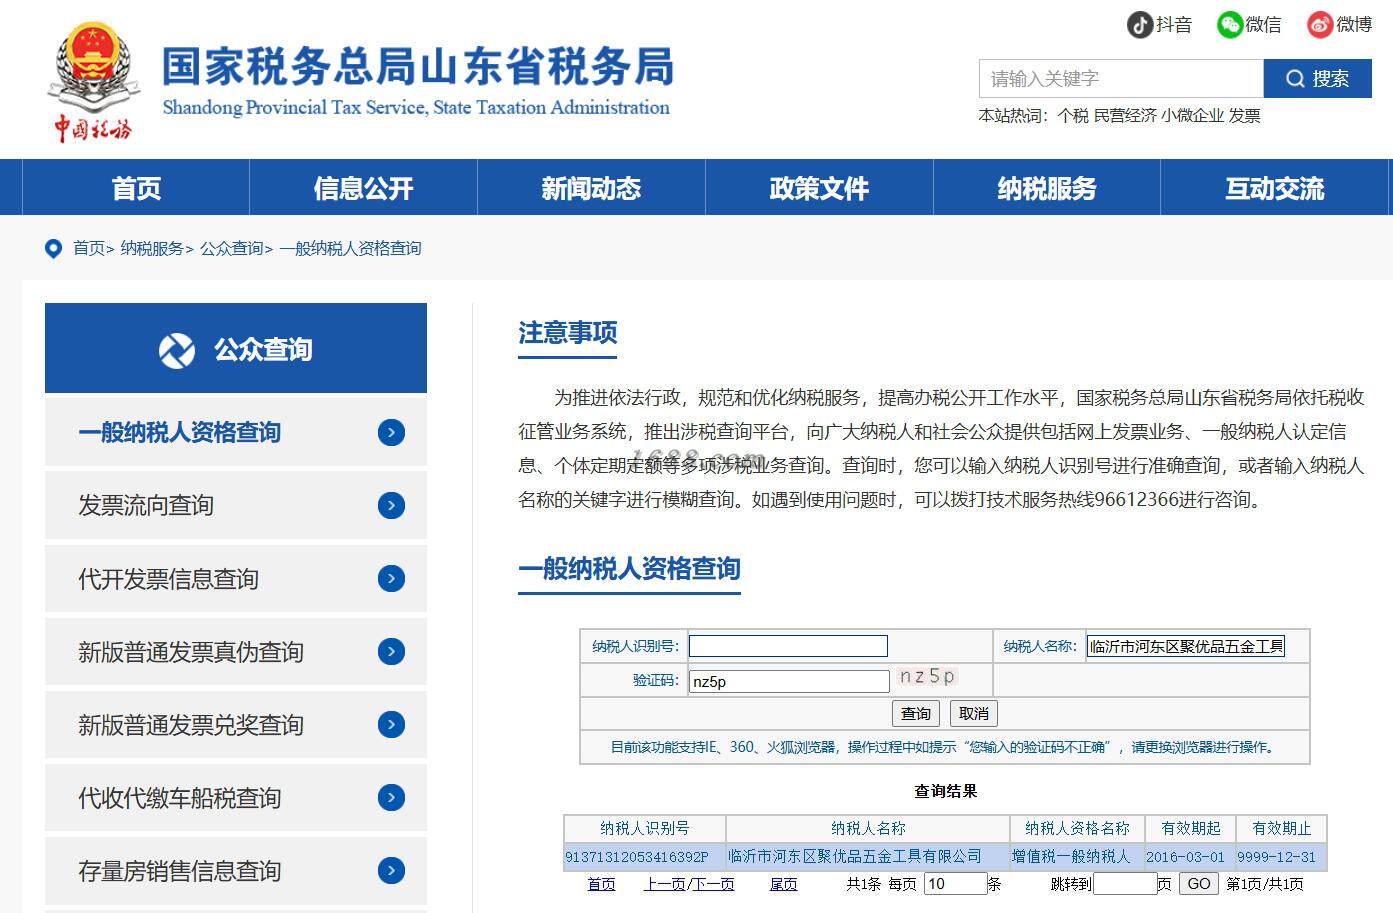
Task: Click 临沂市河东区聚优品五金工具有限公司 result cell
Action: pos(868,857)
